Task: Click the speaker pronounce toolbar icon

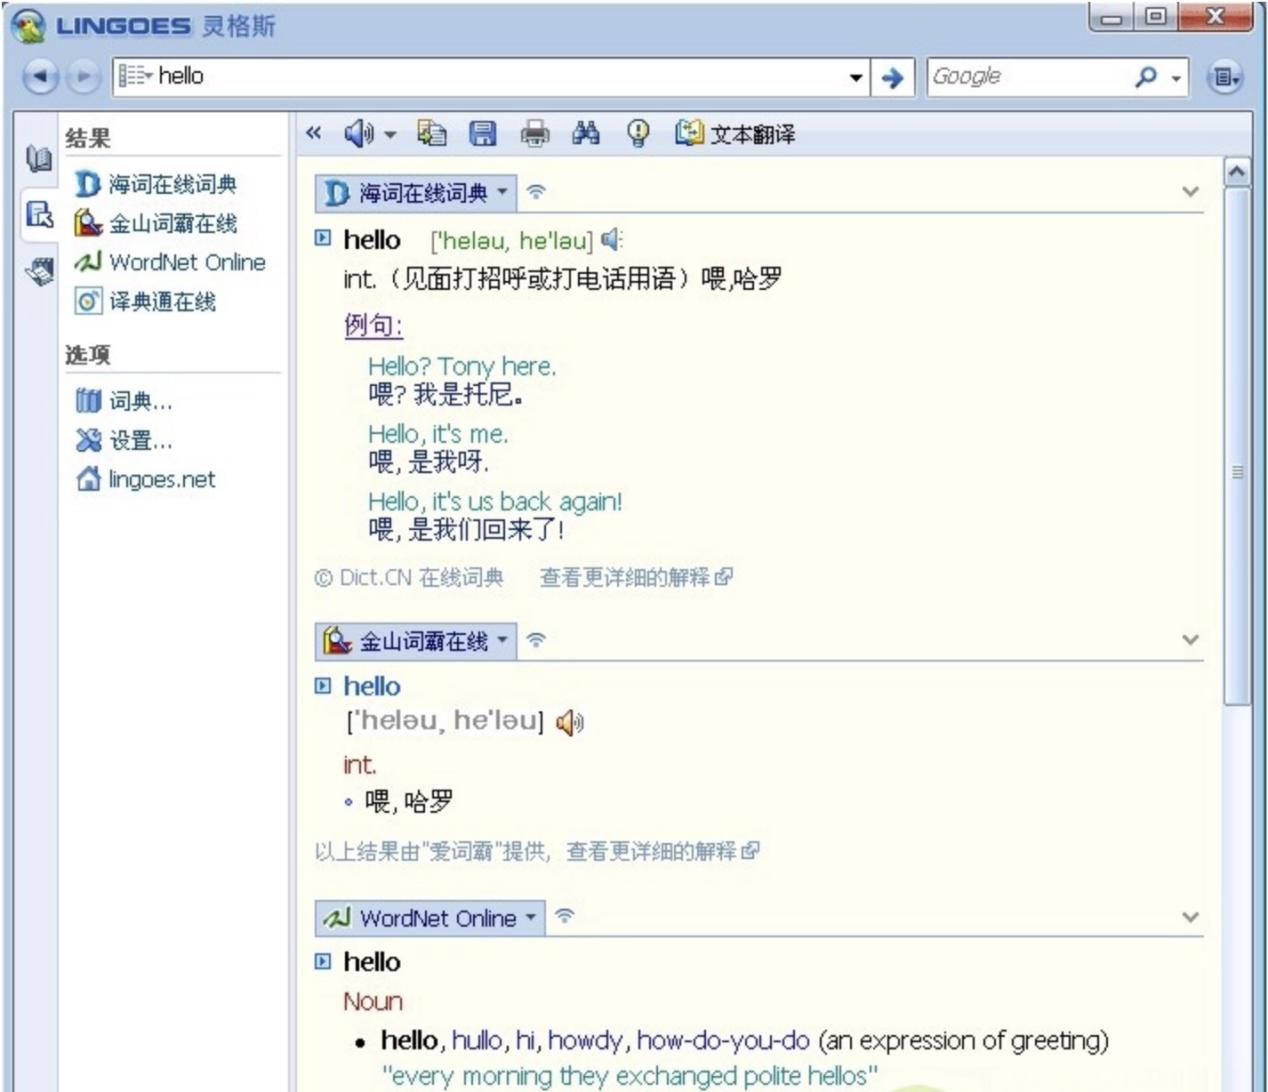Action: (359, 133)
